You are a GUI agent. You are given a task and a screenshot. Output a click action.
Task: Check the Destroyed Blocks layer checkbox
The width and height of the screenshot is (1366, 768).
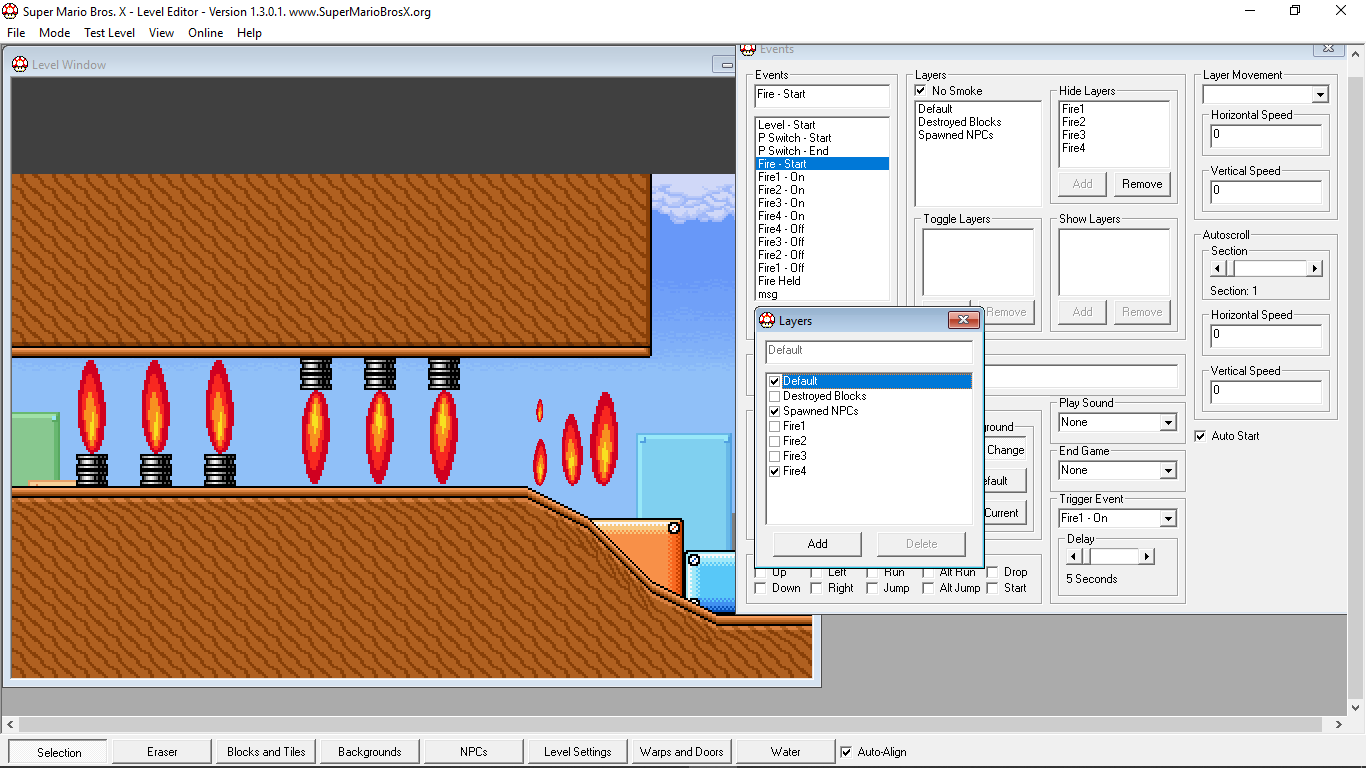coord(774,396)
